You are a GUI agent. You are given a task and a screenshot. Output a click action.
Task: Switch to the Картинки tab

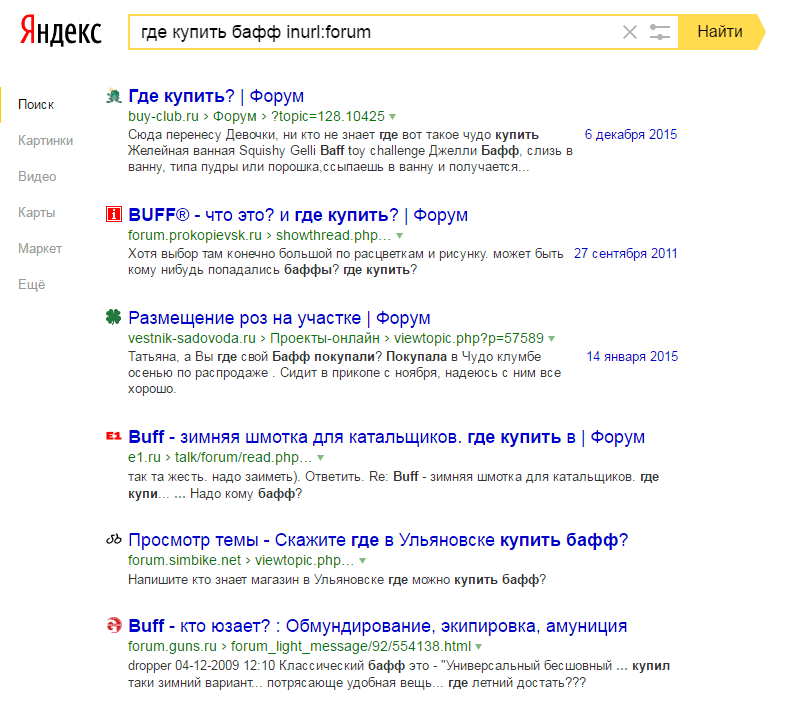pyautogui.click(x=45, y=140)
